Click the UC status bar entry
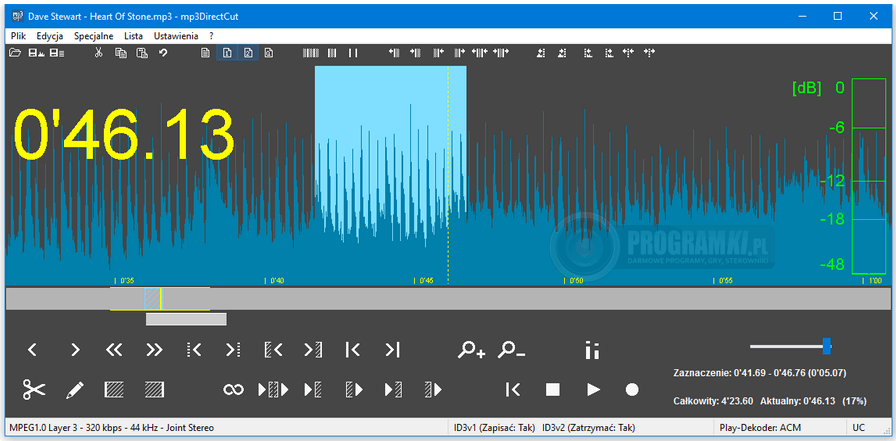 [x=859, y=427]
